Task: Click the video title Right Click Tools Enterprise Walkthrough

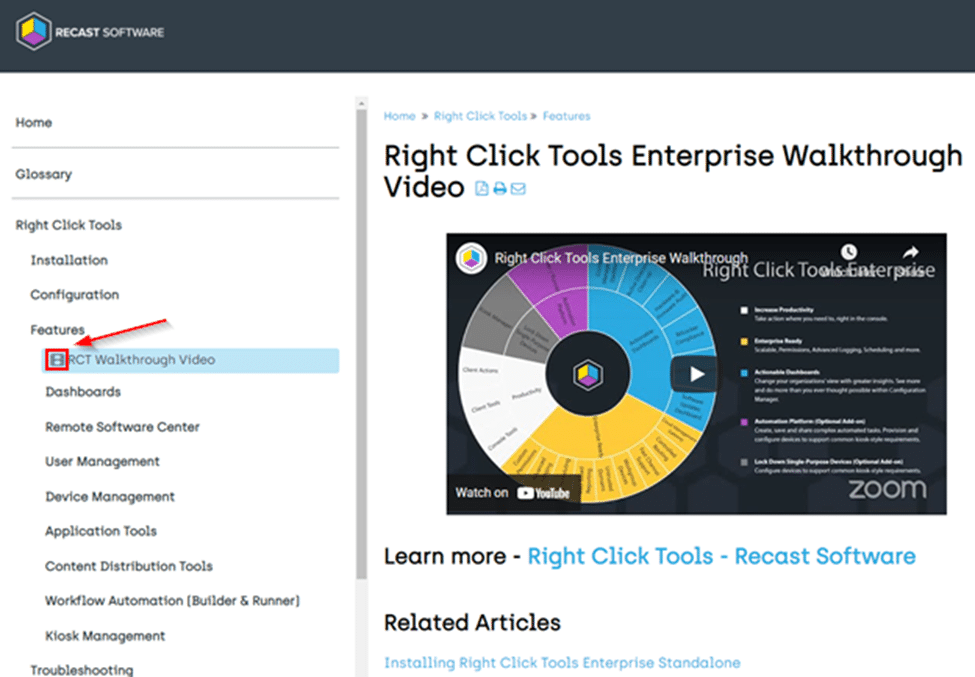Action: (x=621, y=257)
